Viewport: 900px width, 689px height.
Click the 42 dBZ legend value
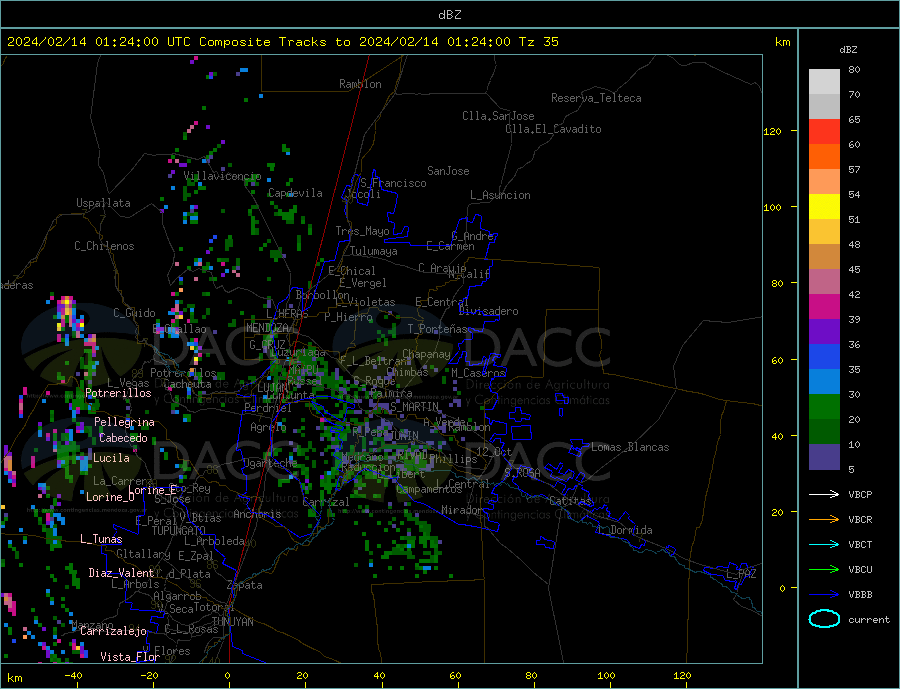pos(854,295)
